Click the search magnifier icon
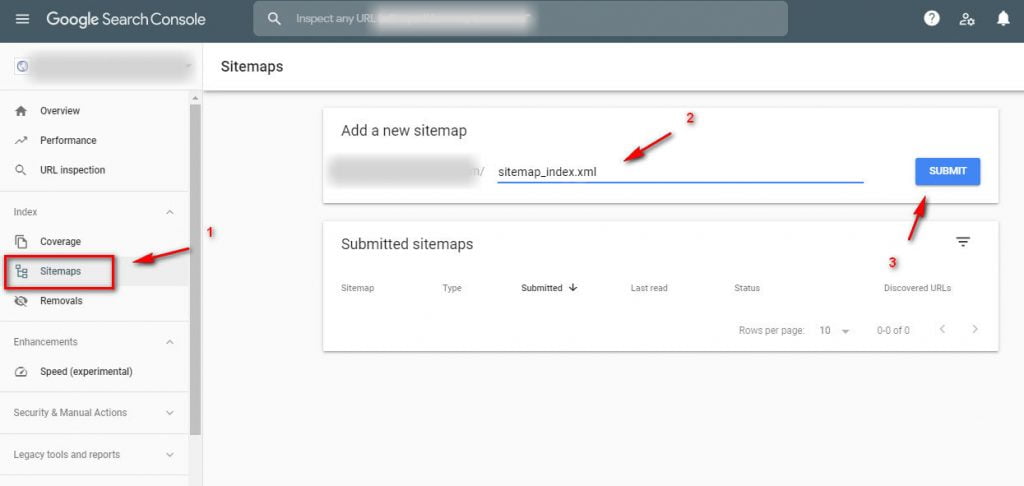Image resolution: width=1024 pixels, height=486 pixels. pyautogui.click(x=275, y=19)
